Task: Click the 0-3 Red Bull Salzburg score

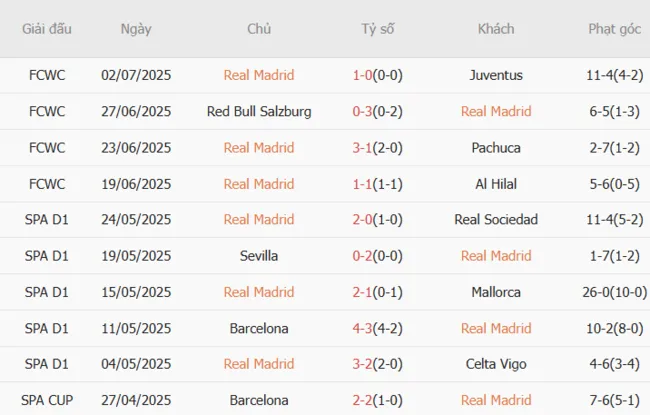Action: tap(365, 111)
